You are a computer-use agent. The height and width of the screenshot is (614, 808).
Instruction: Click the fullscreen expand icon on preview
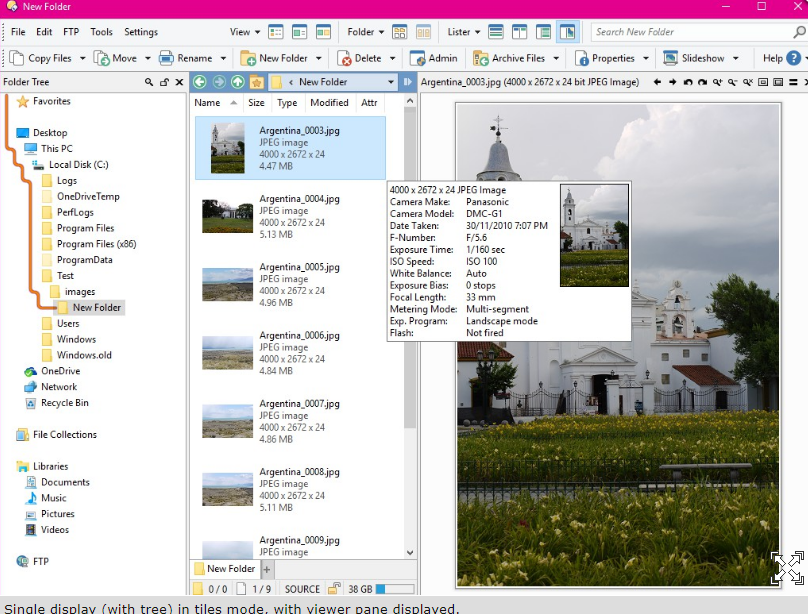tap(787, 567)
